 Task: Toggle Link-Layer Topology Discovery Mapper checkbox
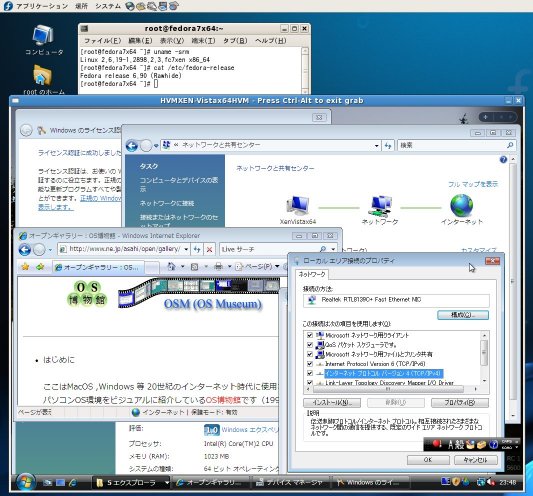[x=309, y=382]
